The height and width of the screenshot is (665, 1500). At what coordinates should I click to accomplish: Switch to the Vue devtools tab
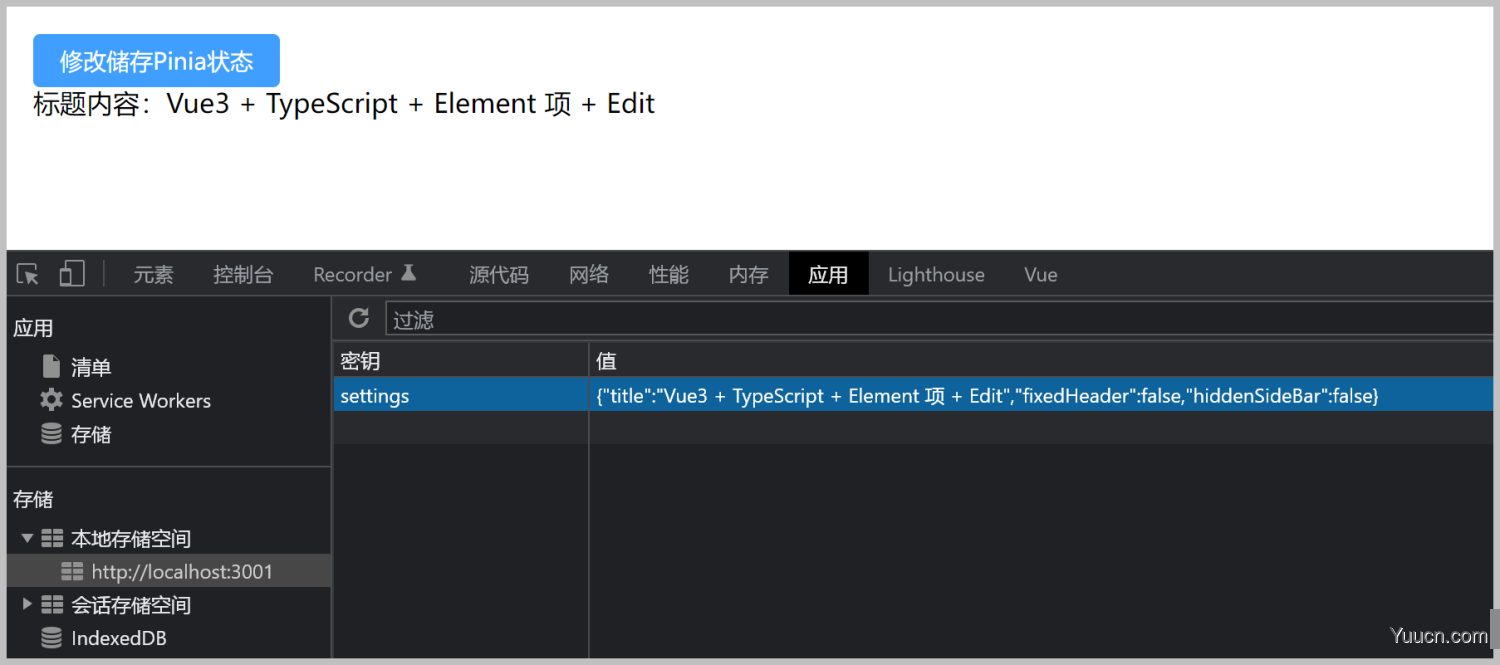(1040, 274)
